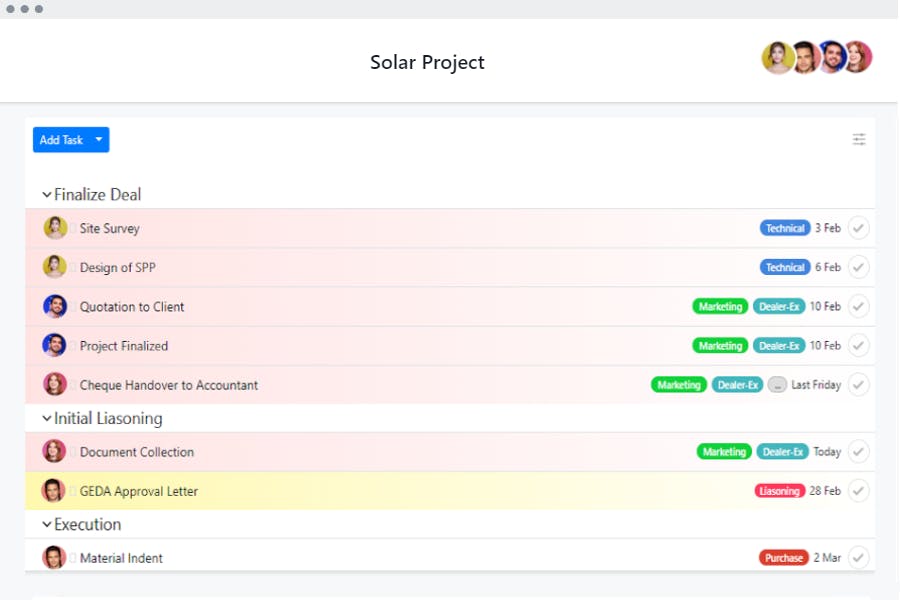Click the assignee avatar on Site Survey

[55, 228]
